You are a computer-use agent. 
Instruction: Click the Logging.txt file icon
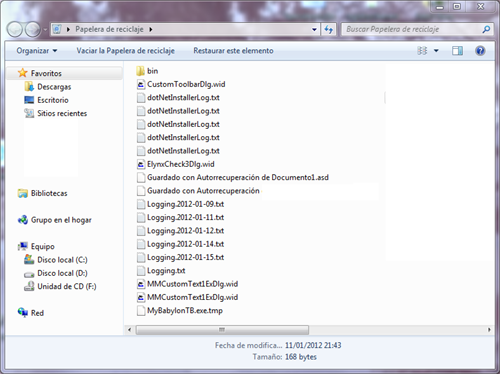(141, 271)
